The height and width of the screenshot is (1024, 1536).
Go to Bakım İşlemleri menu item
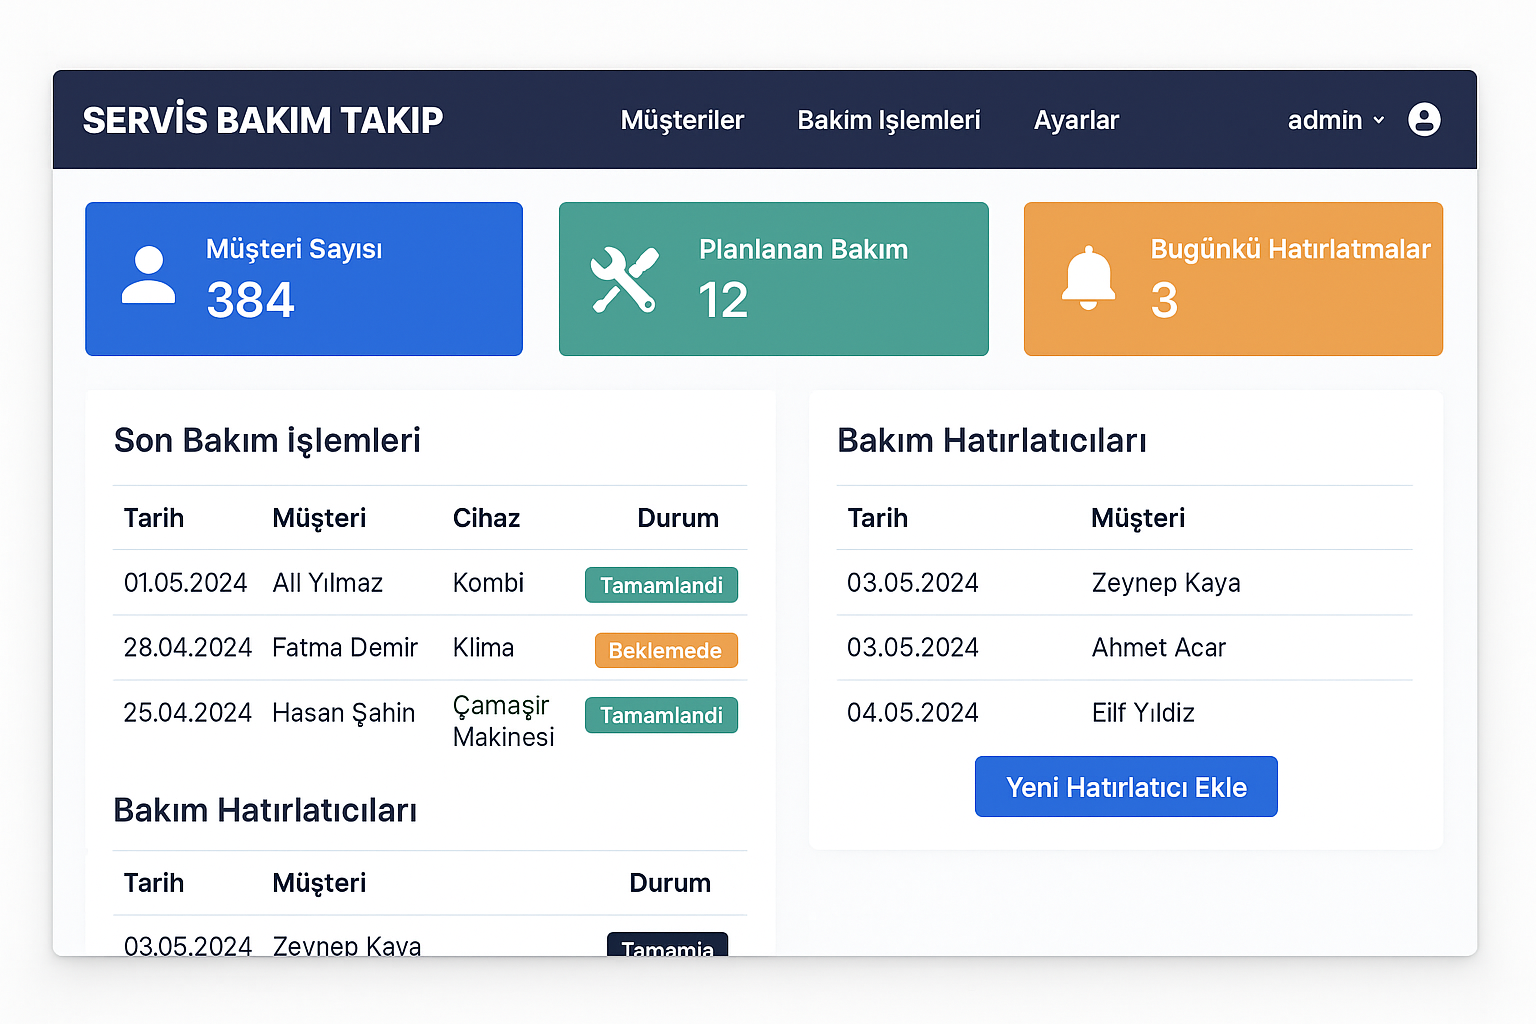tap(888, 120)
